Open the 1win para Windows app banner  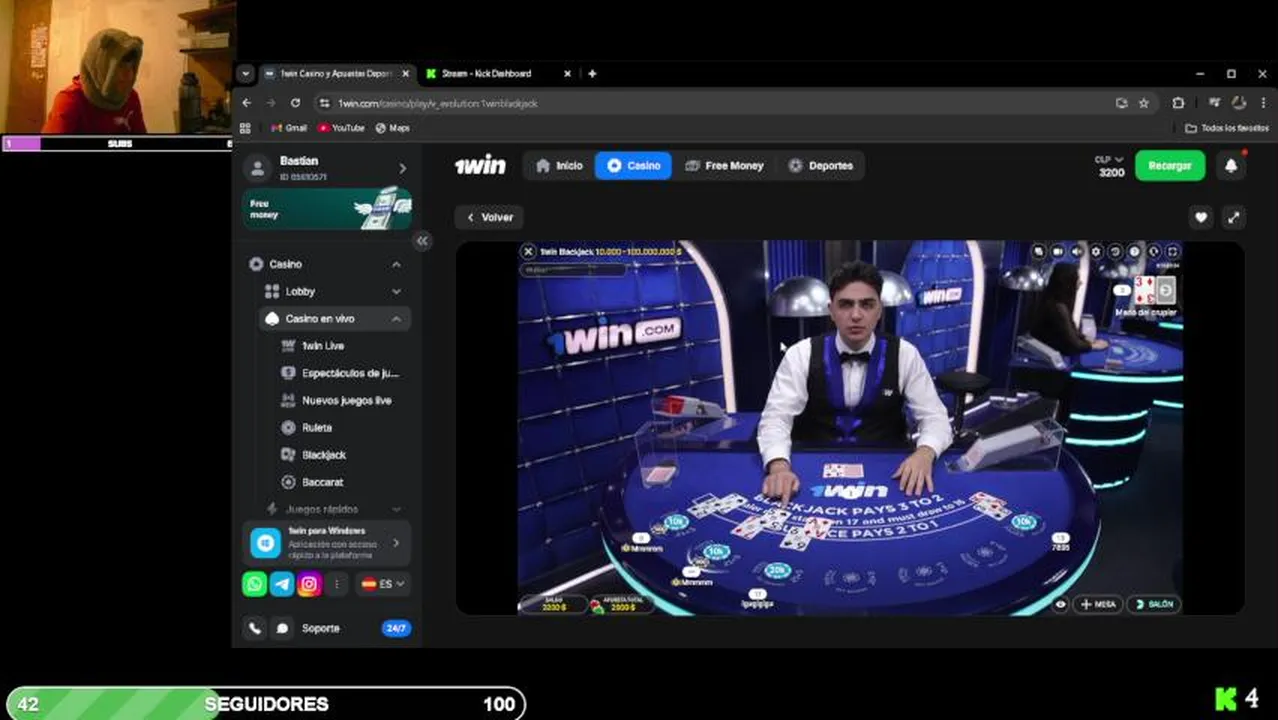pyautogui.click(x=327, y=543)
